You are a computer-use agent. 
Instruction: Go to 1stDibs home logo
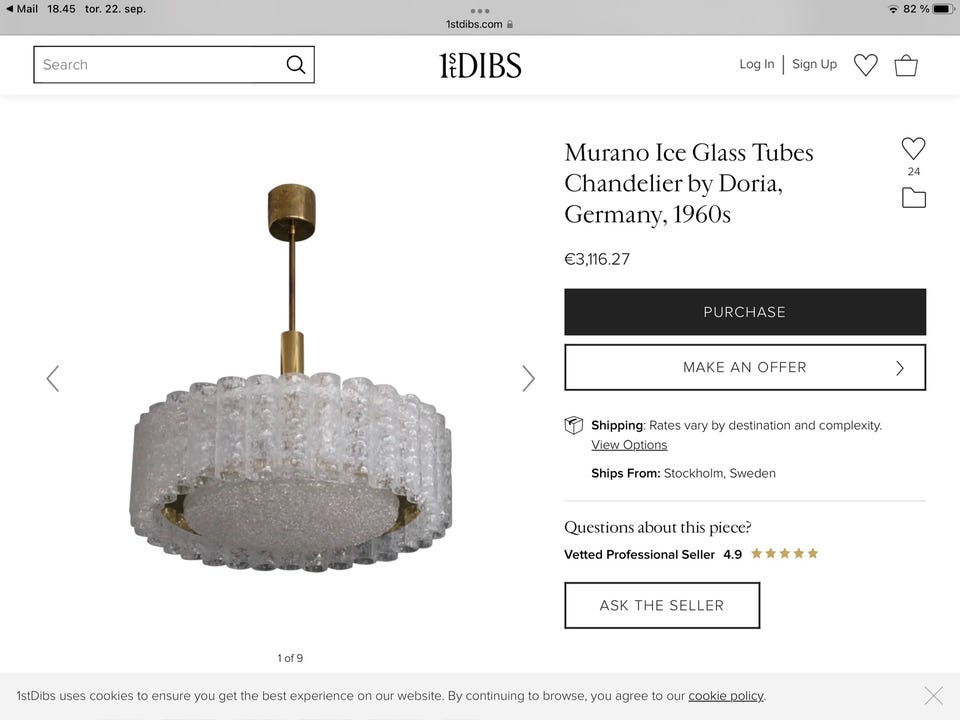pos(480,65)
